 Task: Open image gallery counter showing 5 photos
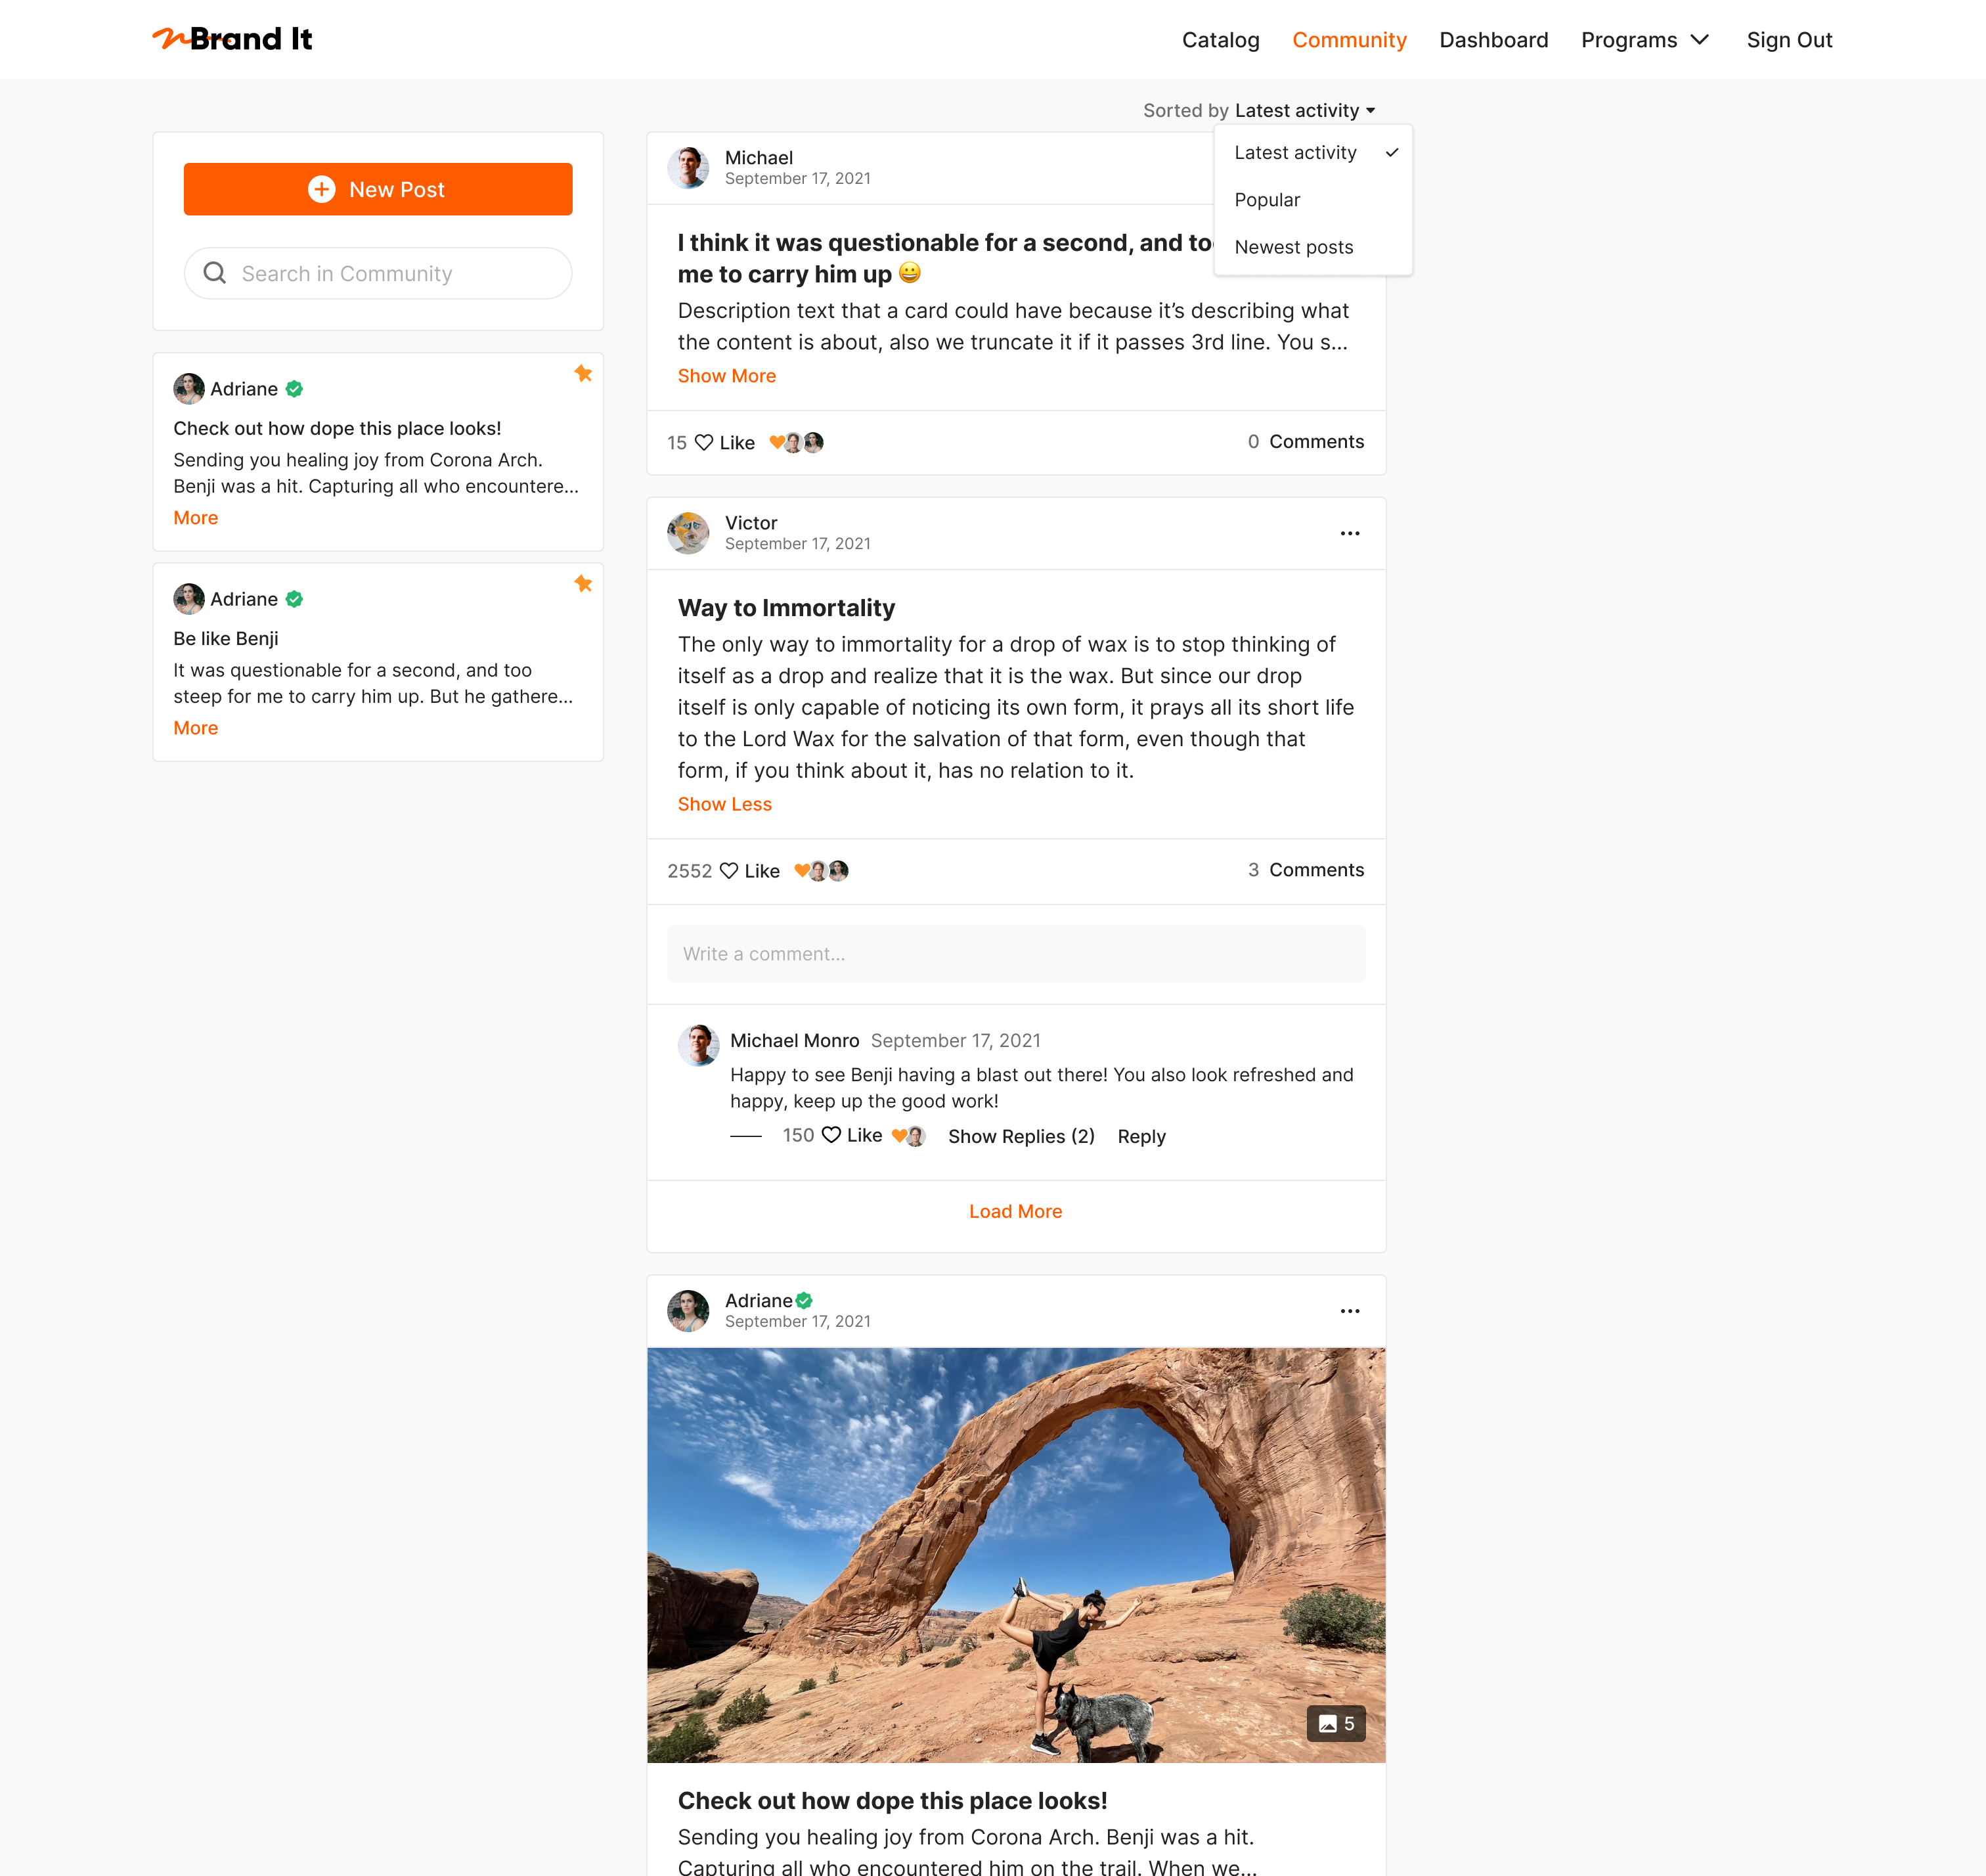click(x=1336, y=1723)
